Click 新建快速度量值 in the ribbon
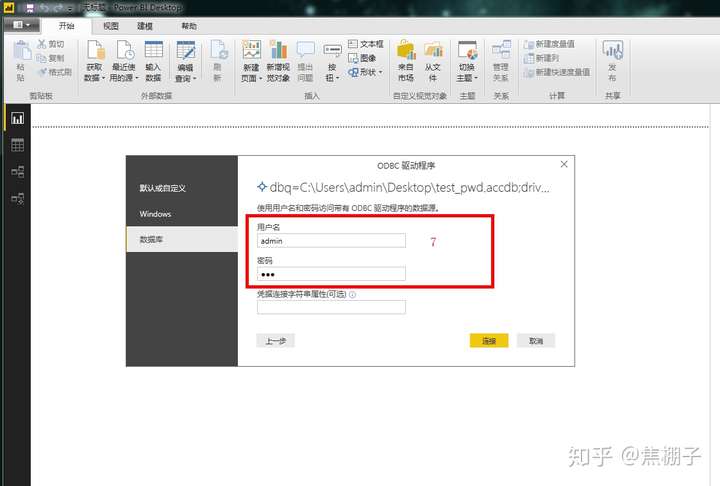Viewport: 720px width, 486px height. click(x=557, y=72)
